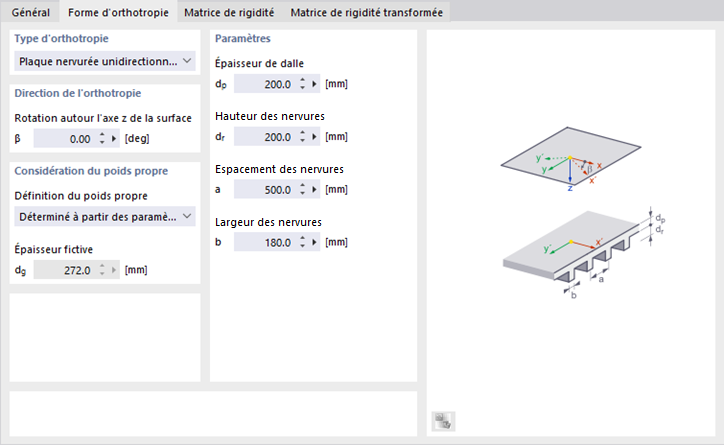Click the rib spacing a spinner arrows
The width and height of the screenshot is (724, 445).
302,189
